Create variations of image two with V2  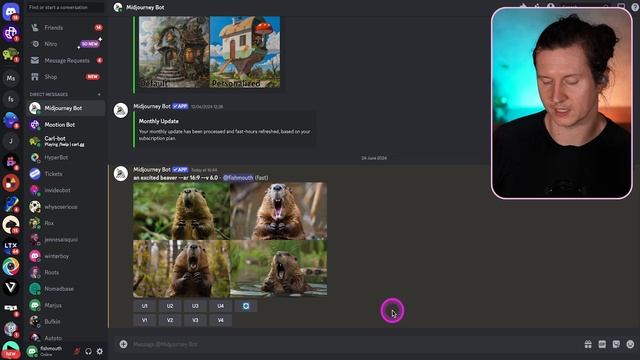[170, 320]
